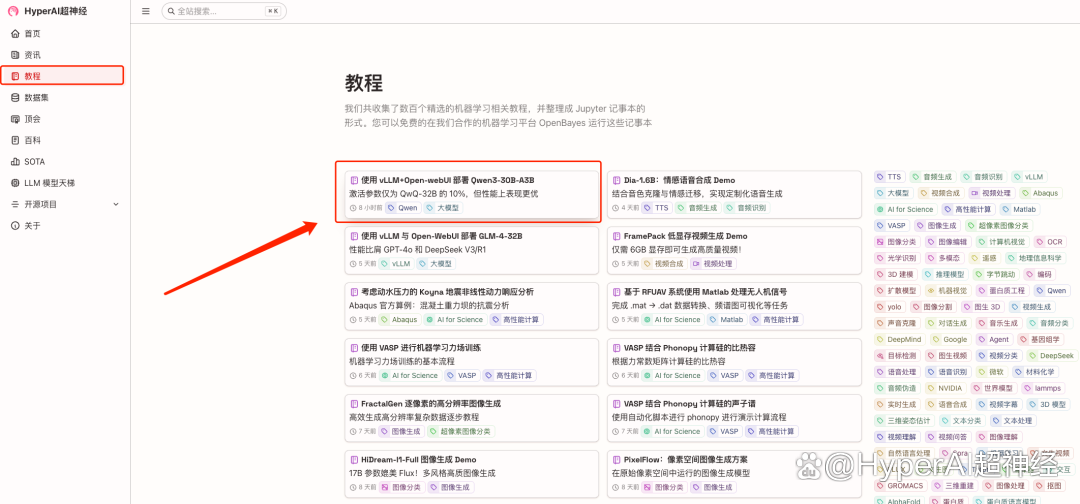Click the vLLM tag on the GLM-4-32B card
The height and width of the screenshot is (504, 1080).
click(x=396, y=264)
